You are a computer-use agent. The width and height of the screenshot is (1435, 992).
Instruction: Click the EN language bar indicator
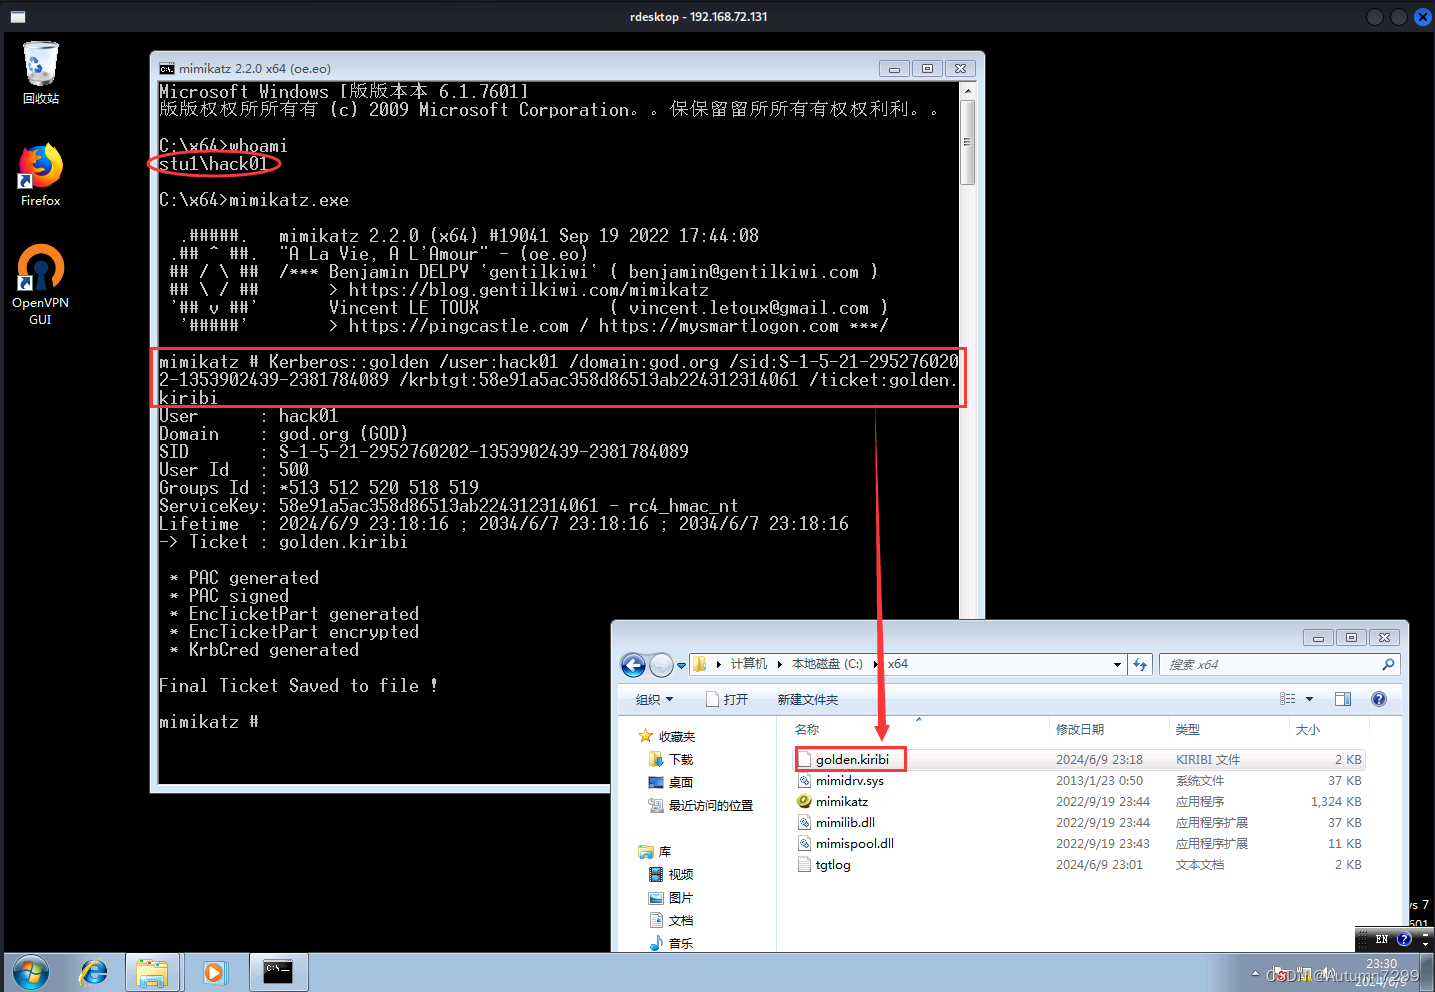1382,939
